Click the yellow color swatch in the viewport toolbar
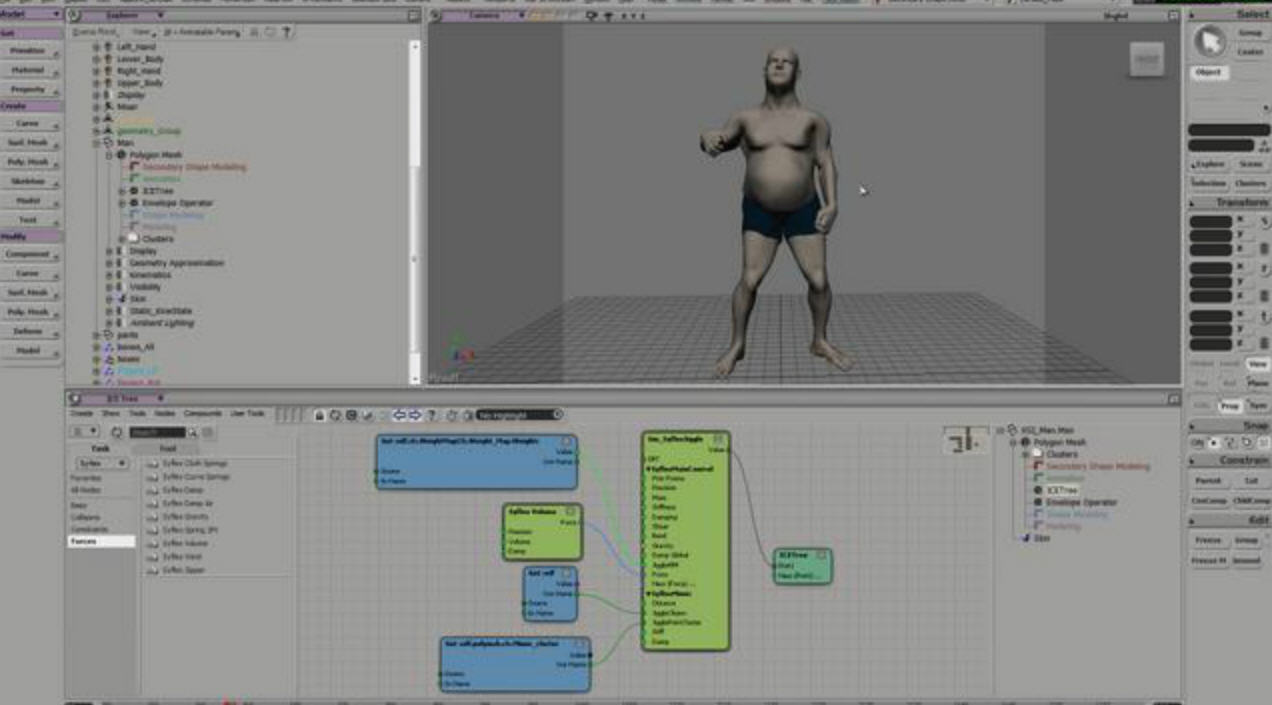1272x705 pixels. tap(534, 15)
